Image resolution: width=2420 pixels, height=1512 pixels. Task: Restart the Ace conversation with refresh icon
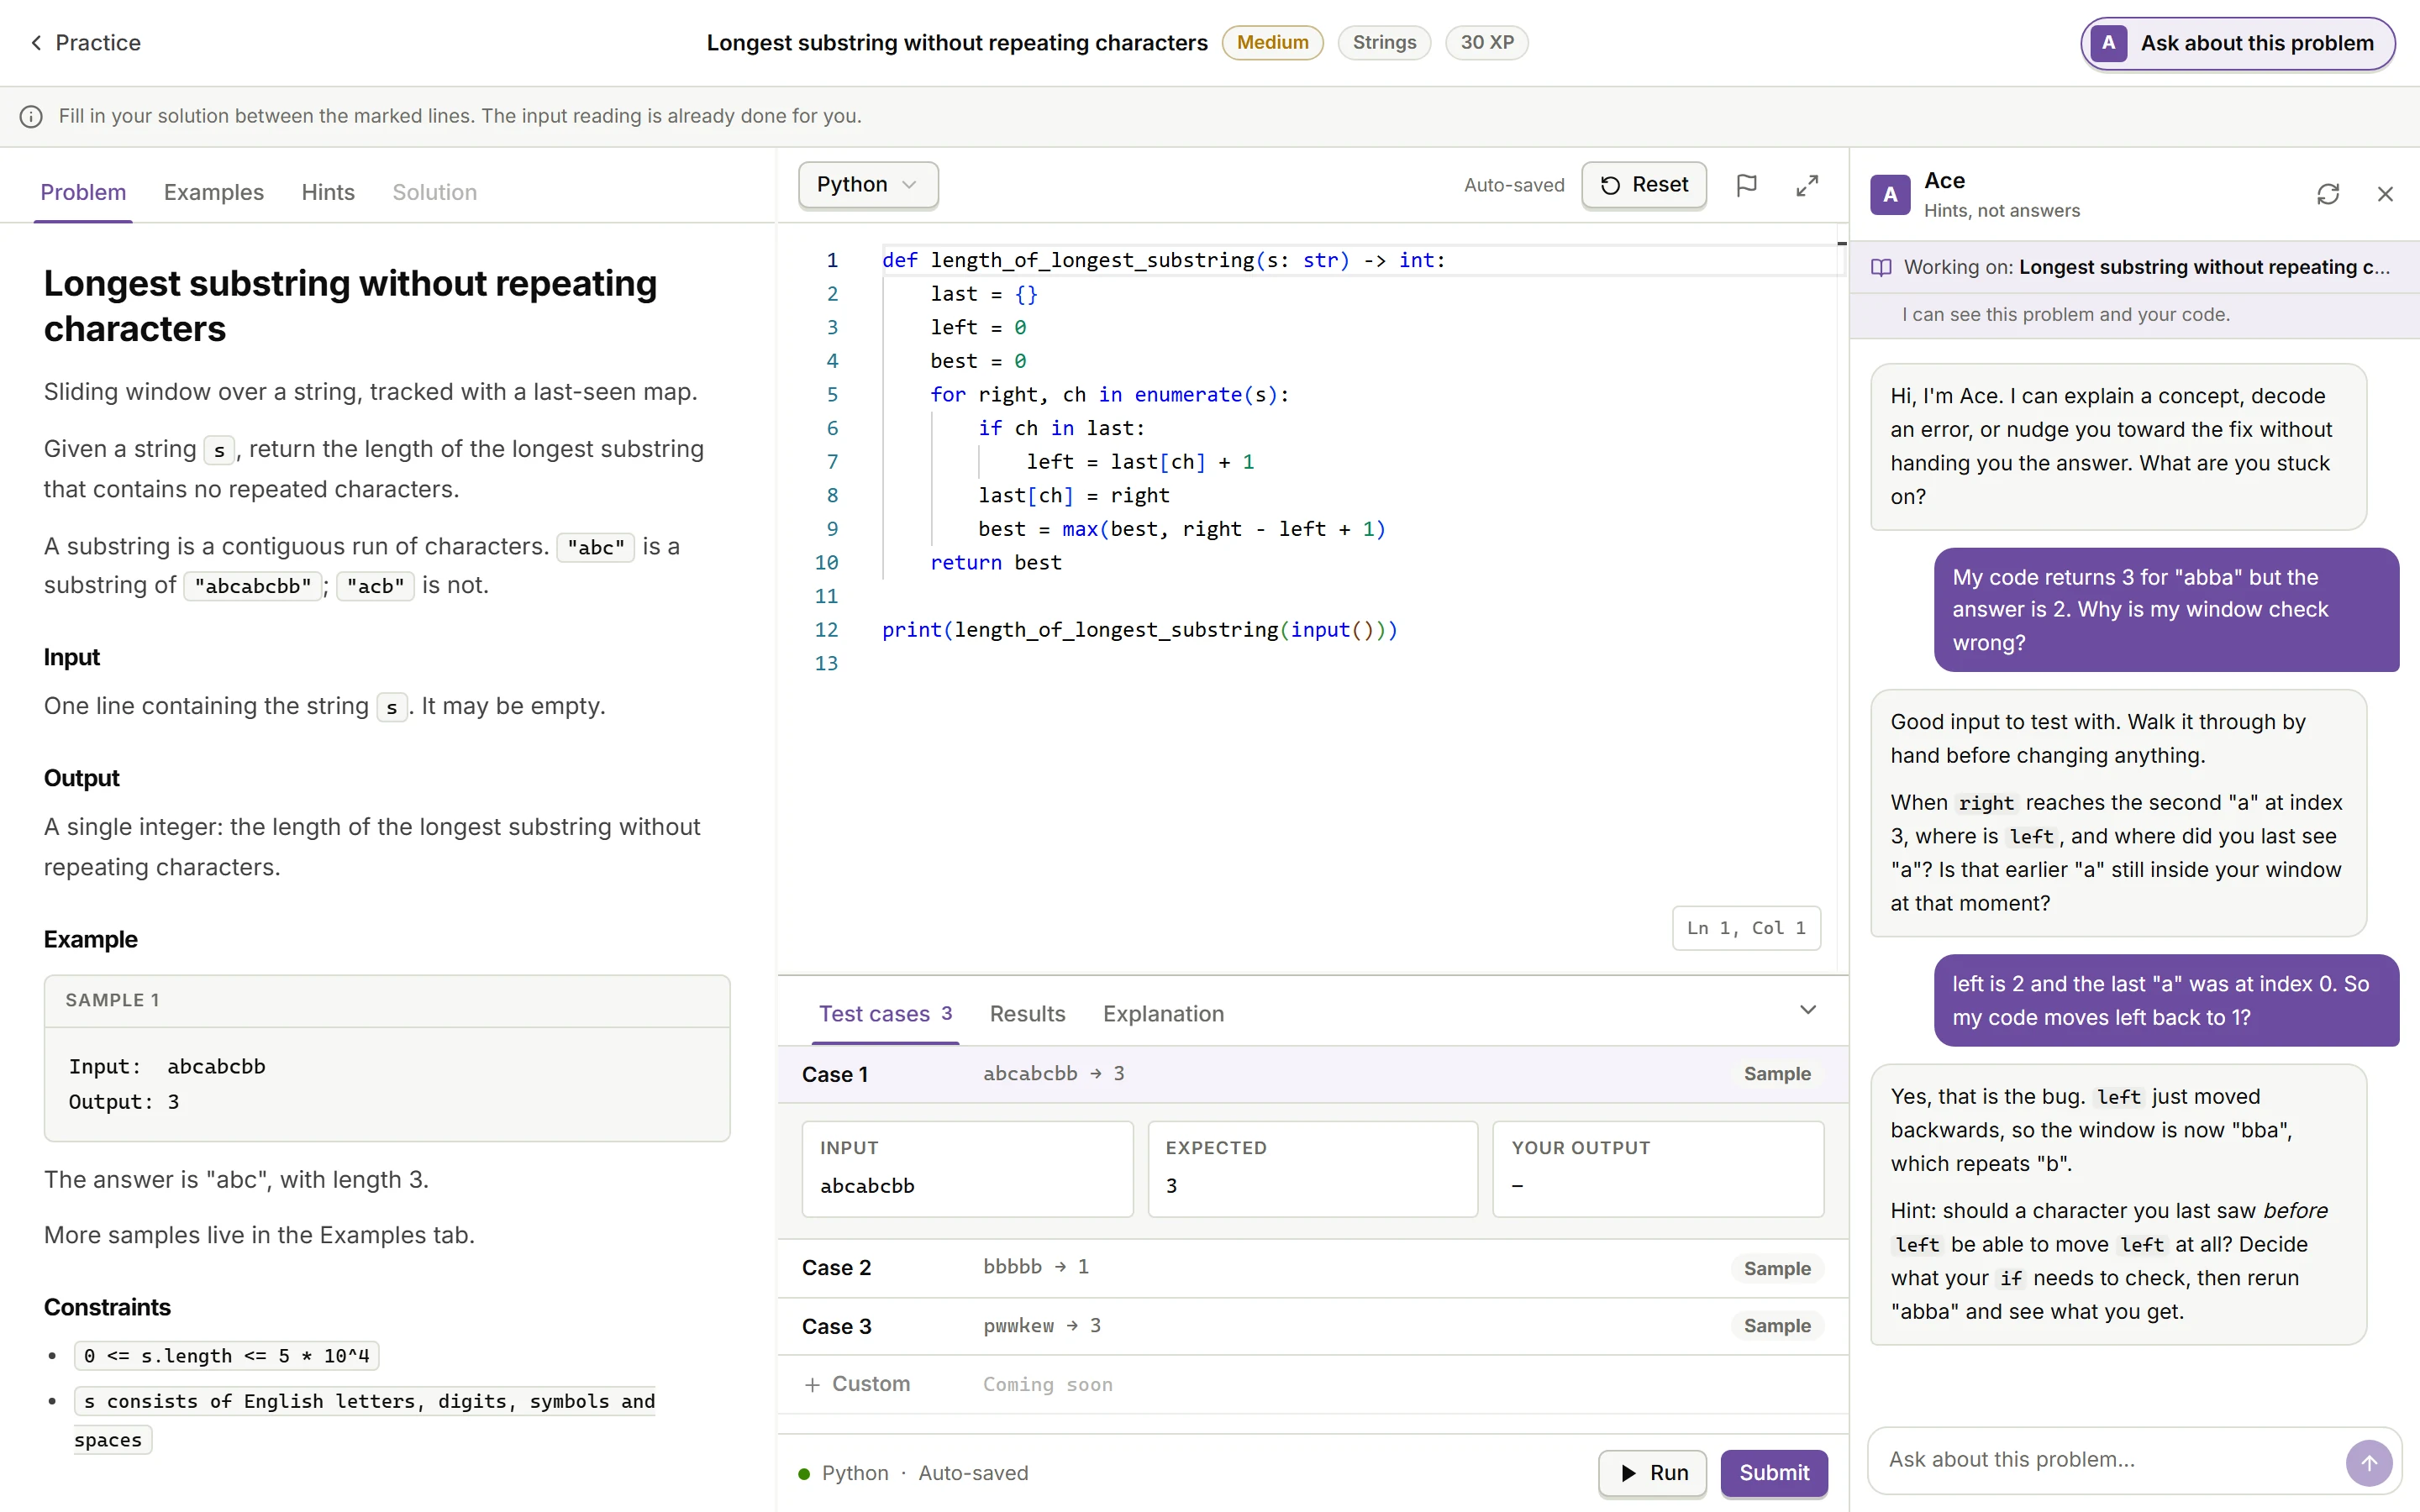click(x=2328, y=194)
